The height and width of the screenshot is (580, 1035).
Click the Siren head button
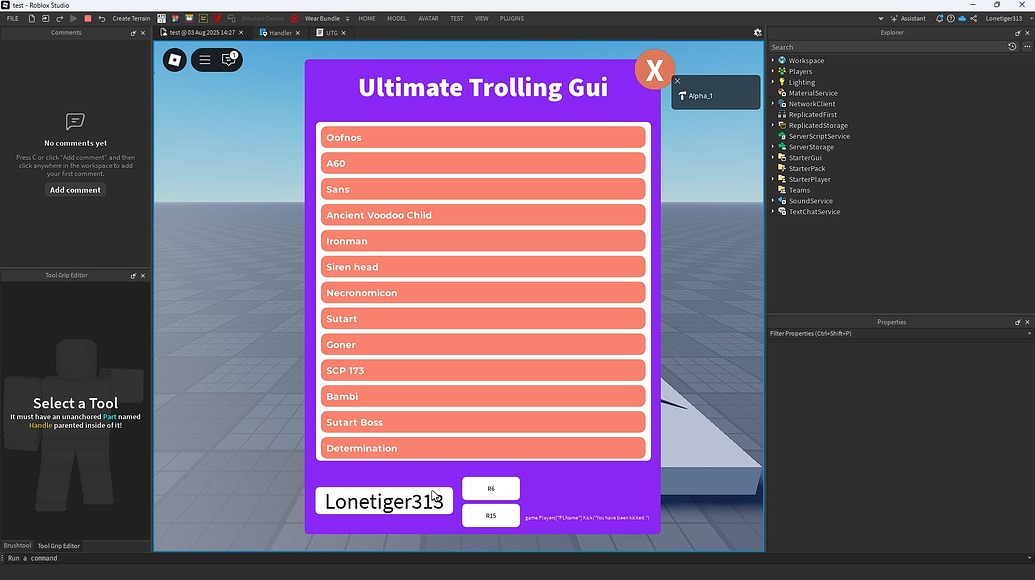483,267
